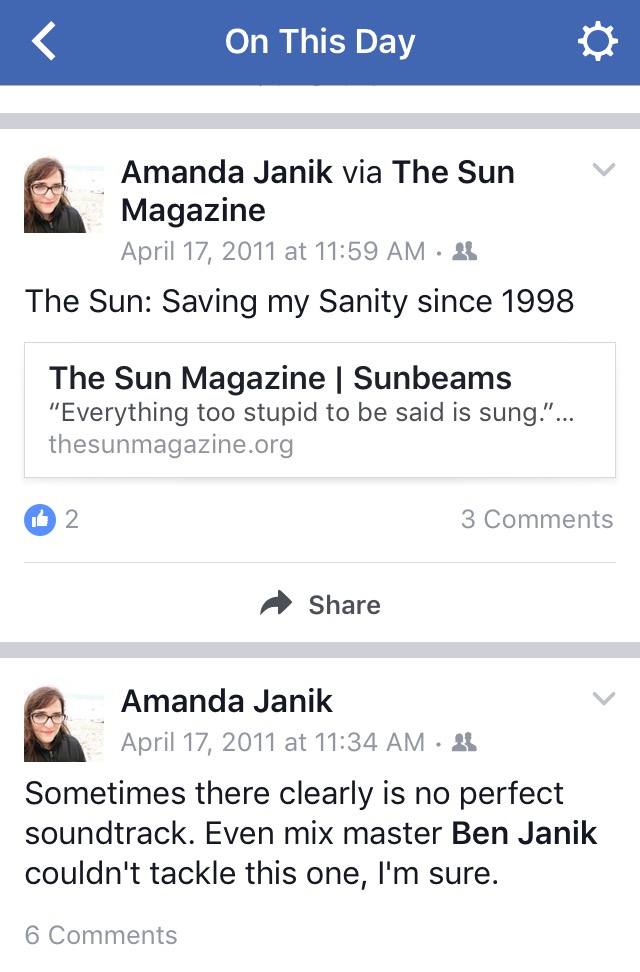
Task: Open Amanda Janik profile on first post
Action: click(x=227, y=172)
